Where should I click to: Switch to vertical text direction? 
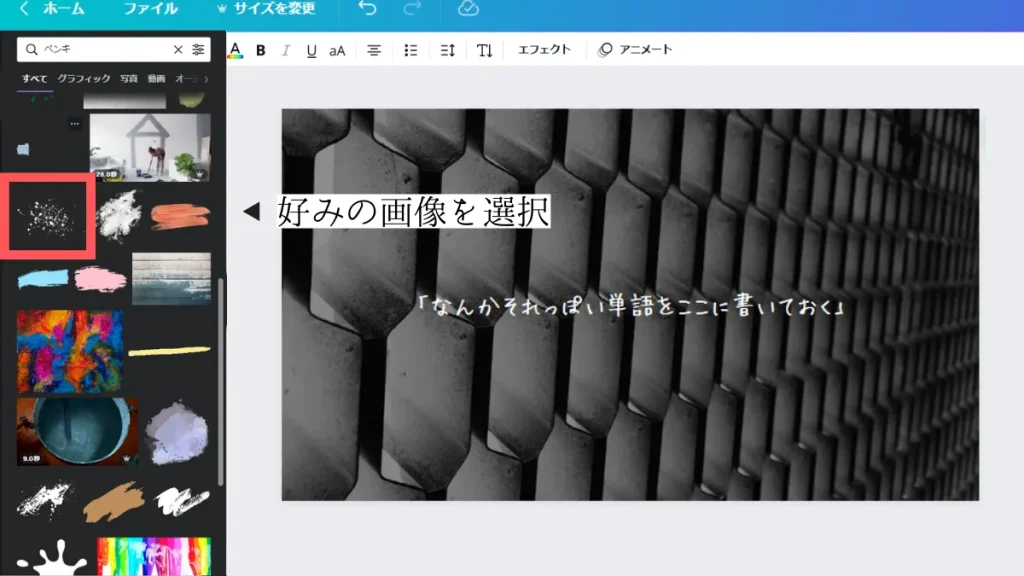(x=484, y=50)
